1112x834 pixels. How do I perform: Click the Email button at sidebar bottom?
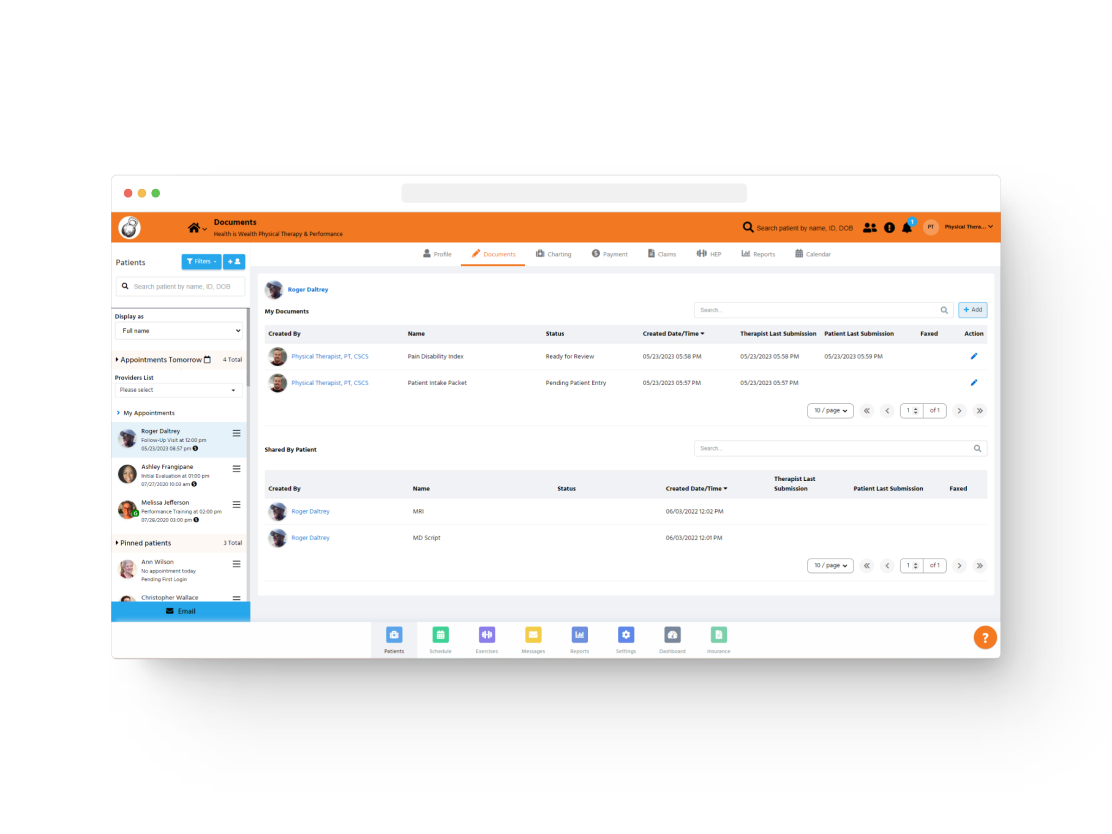[x=180, y=611]
